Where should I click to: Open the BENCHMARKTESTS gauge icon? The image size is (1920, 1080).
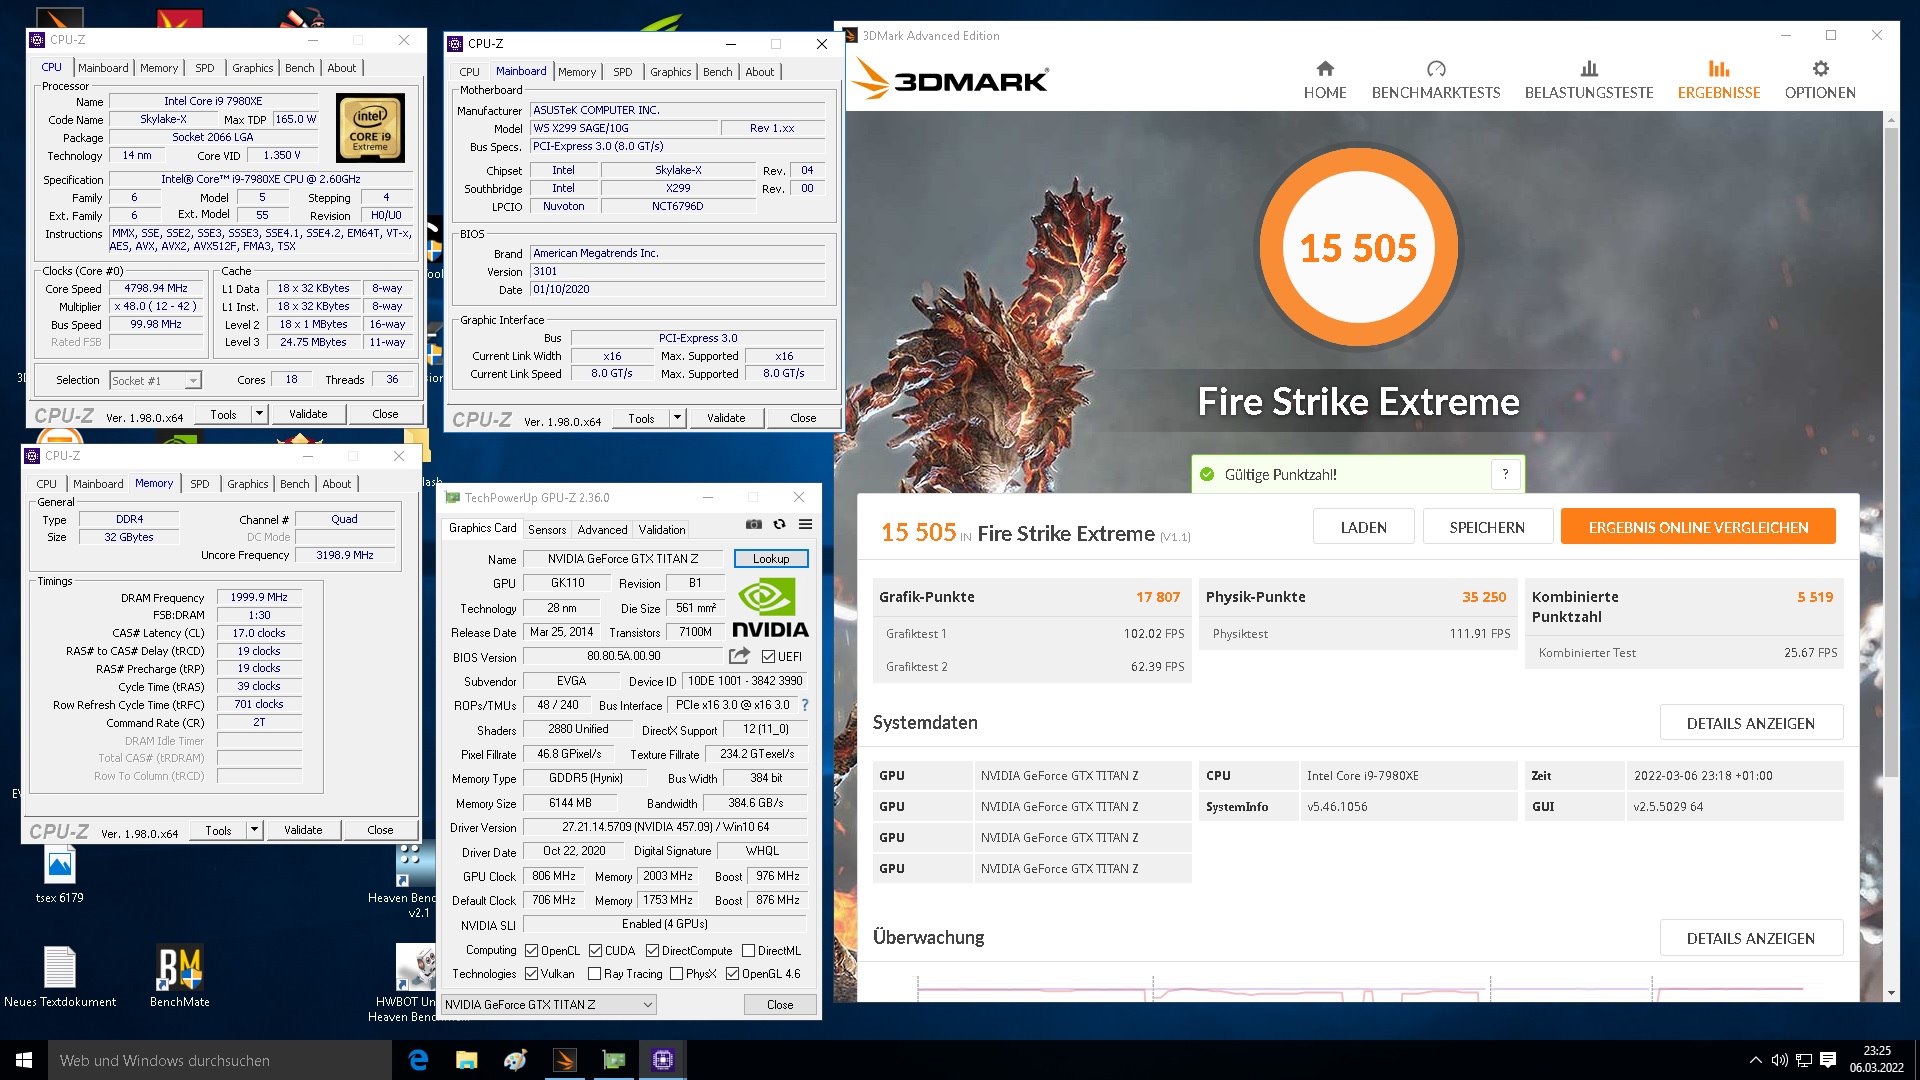coord(1436,68)
